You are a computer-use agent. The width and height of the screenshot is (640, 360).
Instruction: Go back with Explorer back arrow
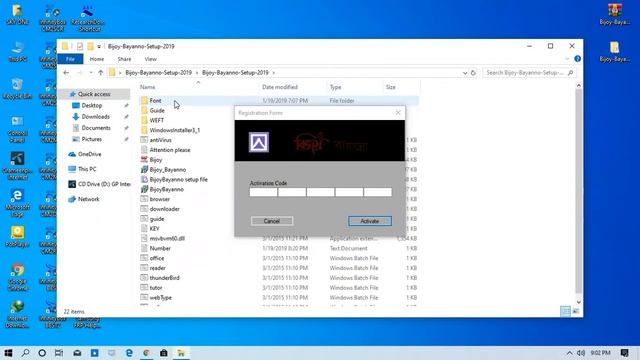click(x=66, y=73)
